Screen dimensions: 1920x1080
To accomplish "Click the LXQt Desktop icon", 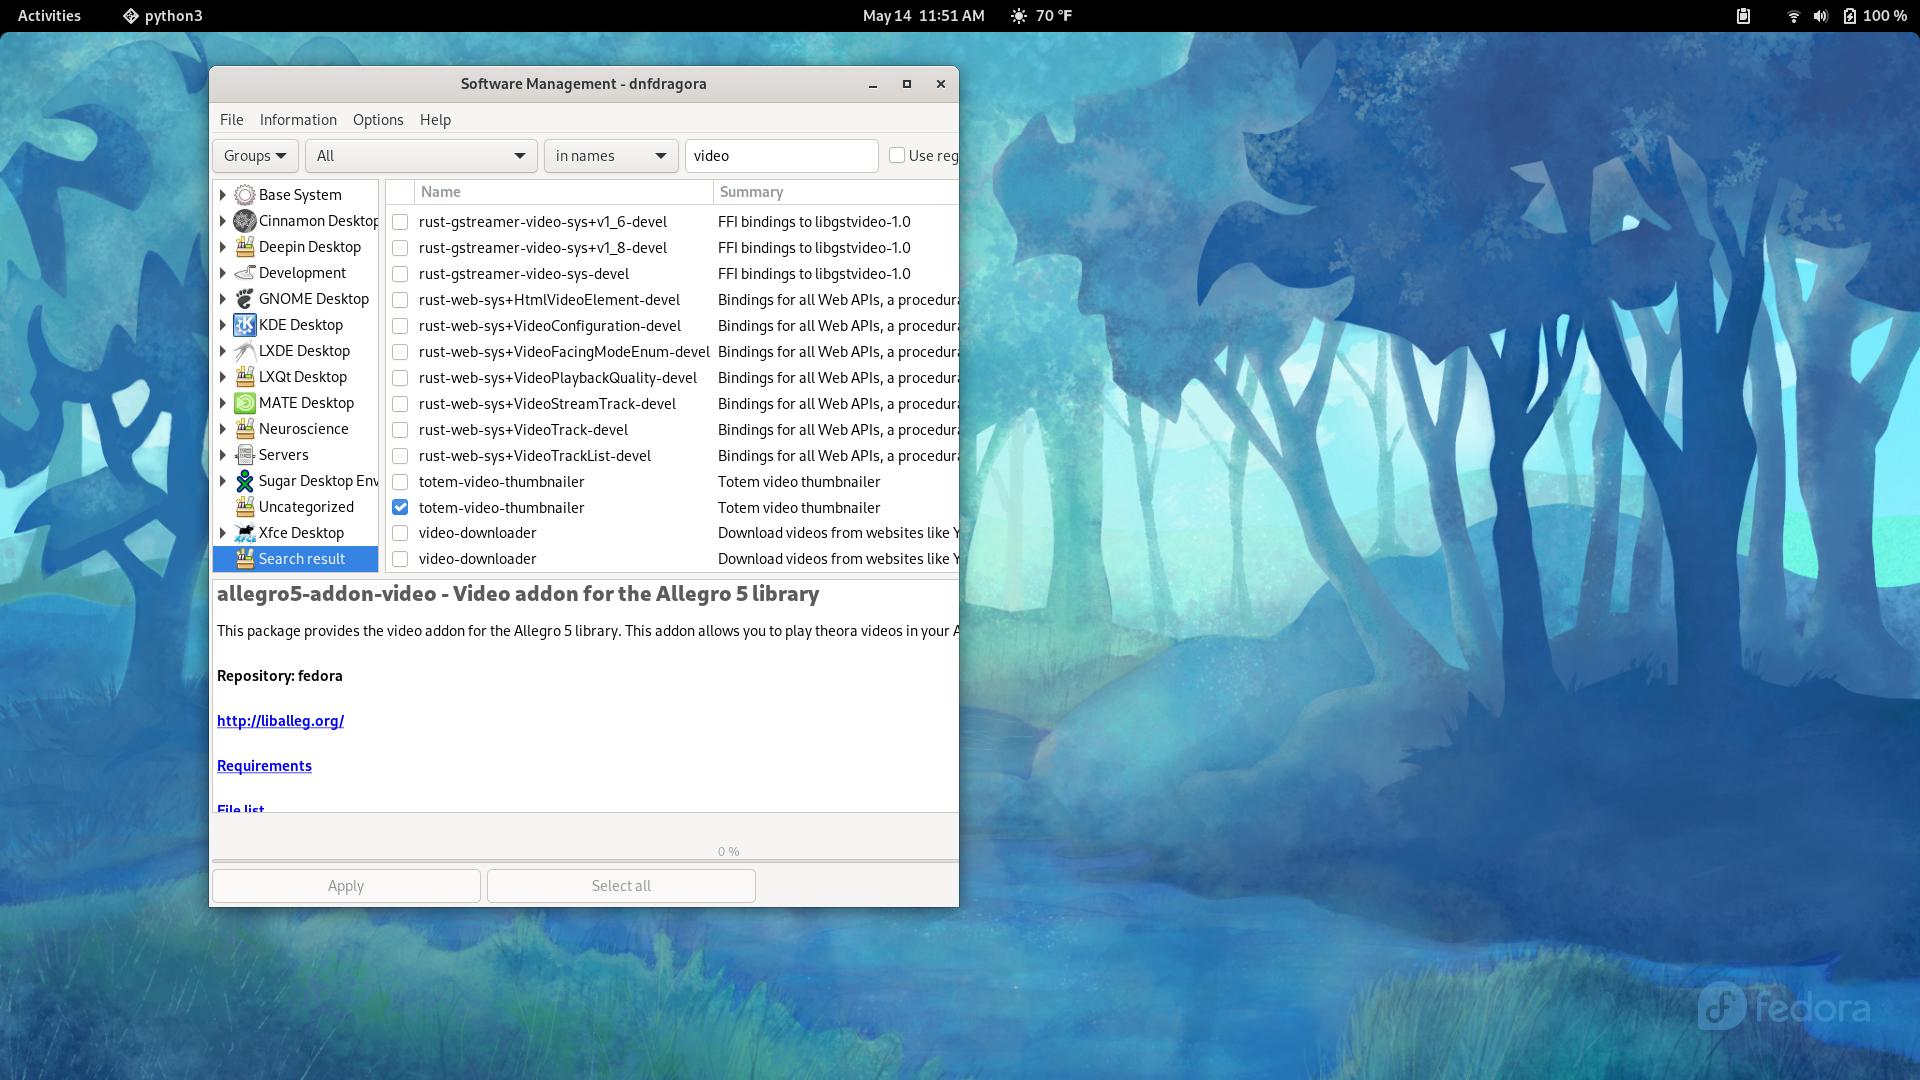I will click(245, 377).
